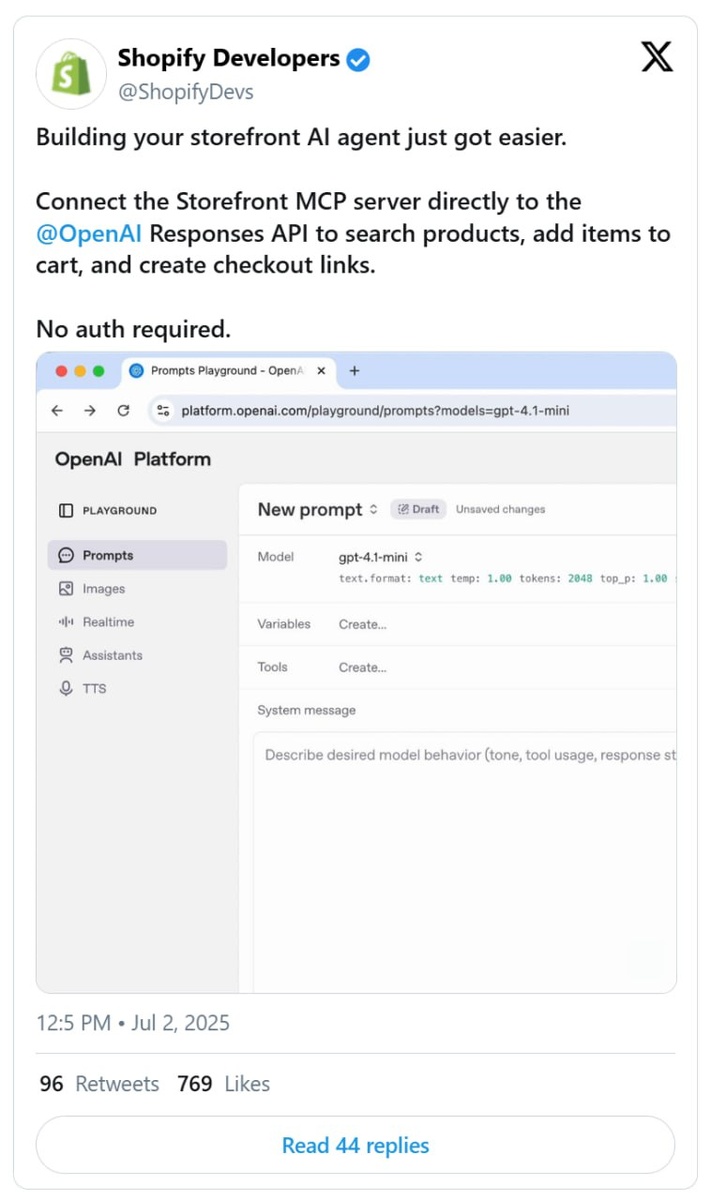Click the red macOS close dot

pyautogui.click(x=62, y=371)
